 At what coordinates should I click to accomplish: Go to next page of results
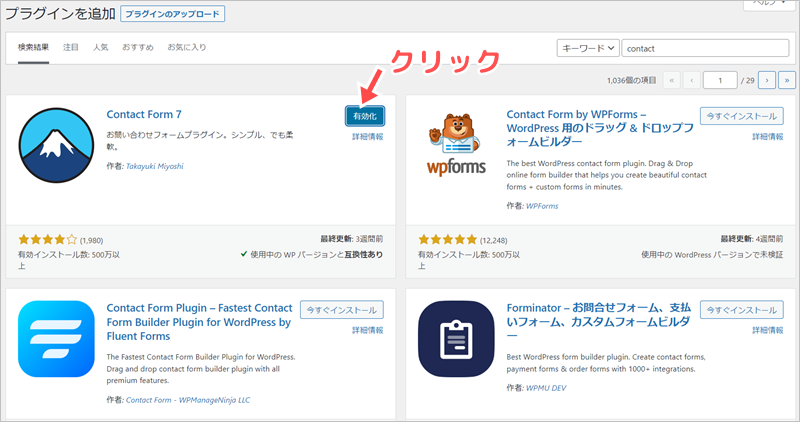point(767,79)
